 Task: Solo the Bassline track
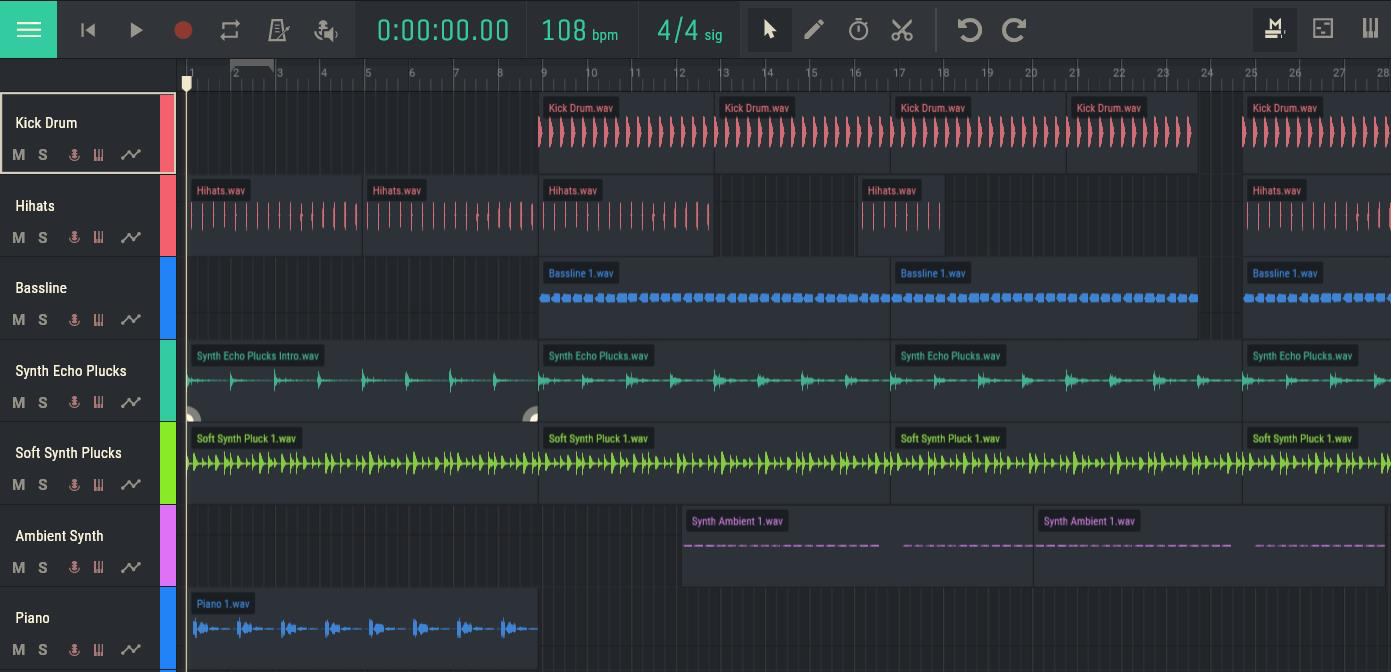pyautogui.click(x=43, y=320)
